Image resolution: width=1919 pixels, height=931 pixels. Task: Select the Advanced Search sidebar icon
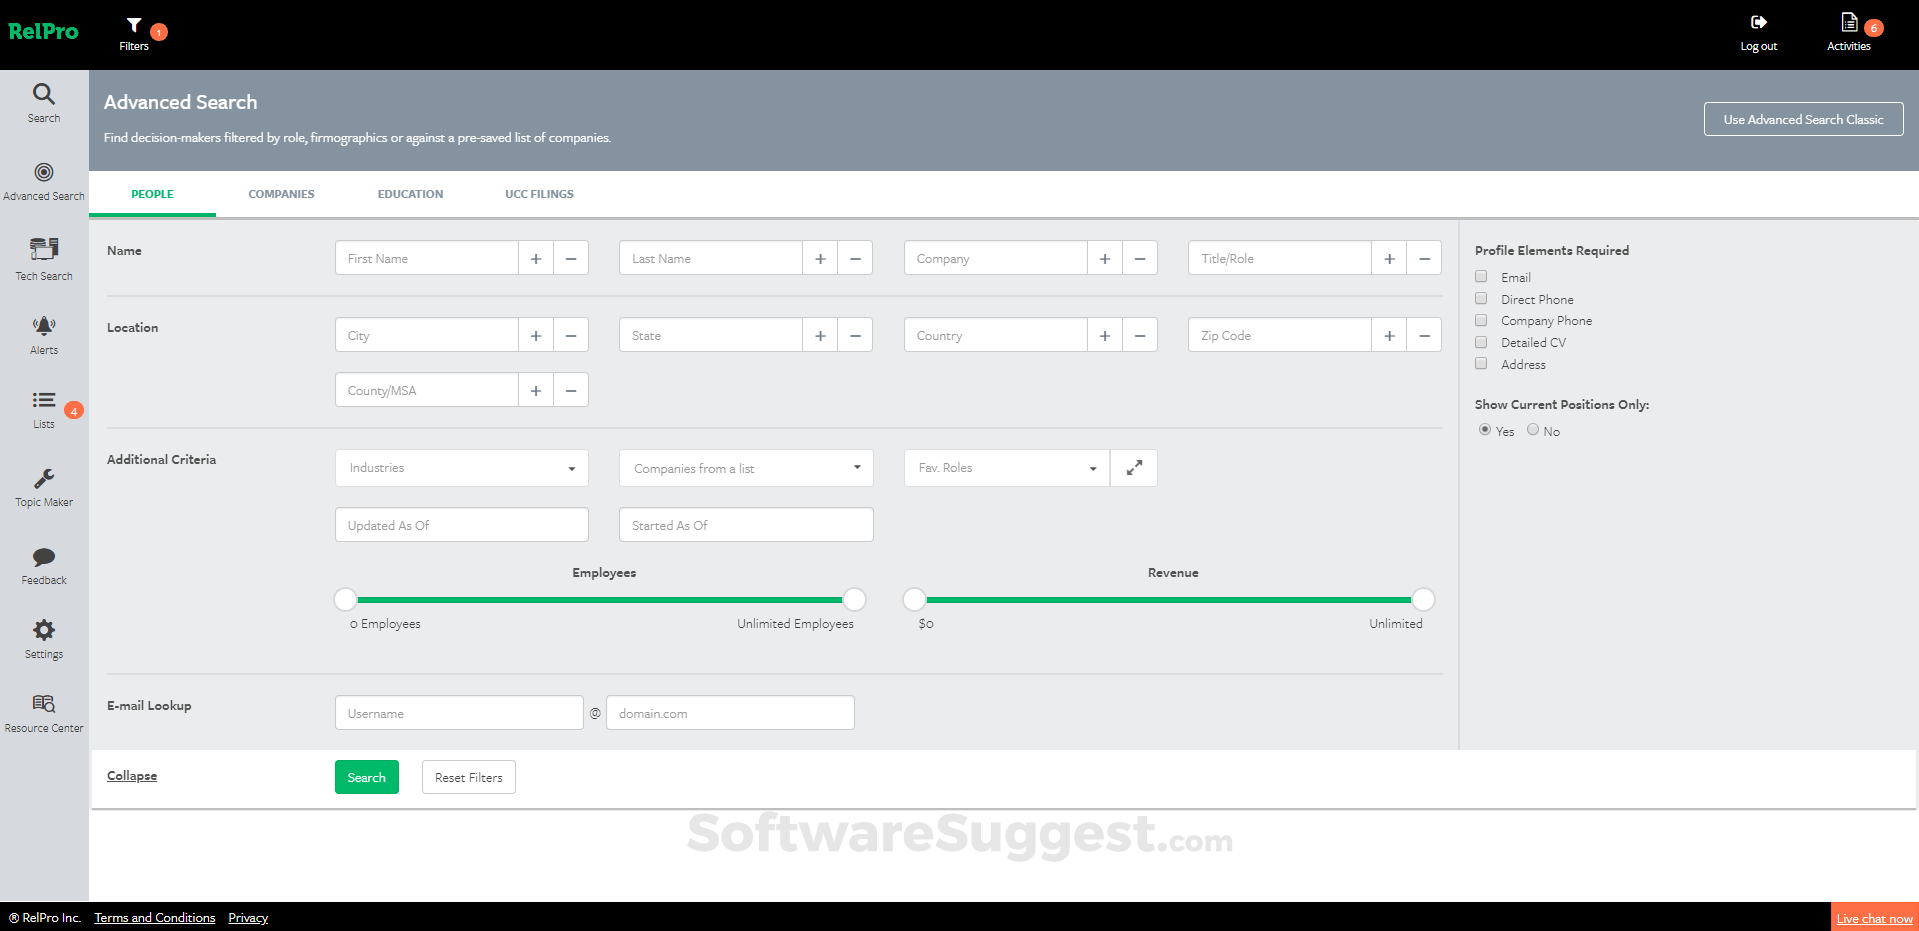[x=43, y=180]
